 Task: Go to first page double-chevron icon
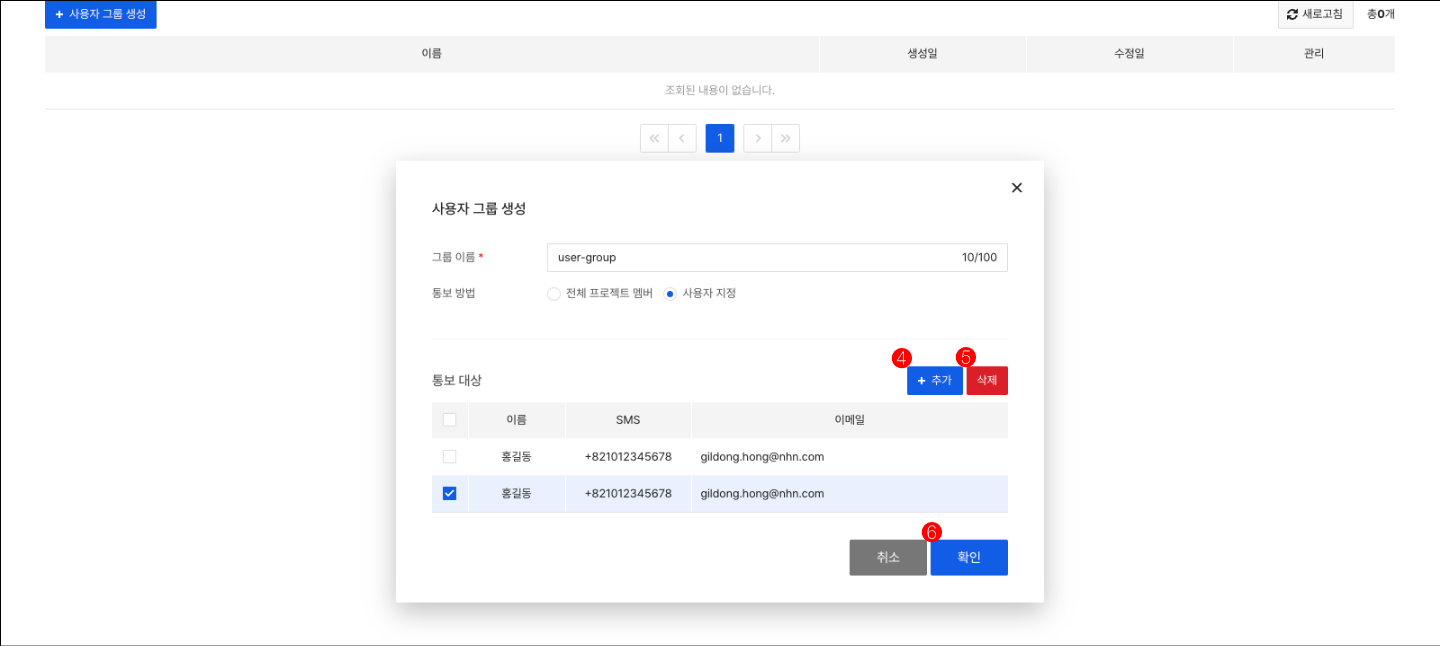[x=654, y=138]
